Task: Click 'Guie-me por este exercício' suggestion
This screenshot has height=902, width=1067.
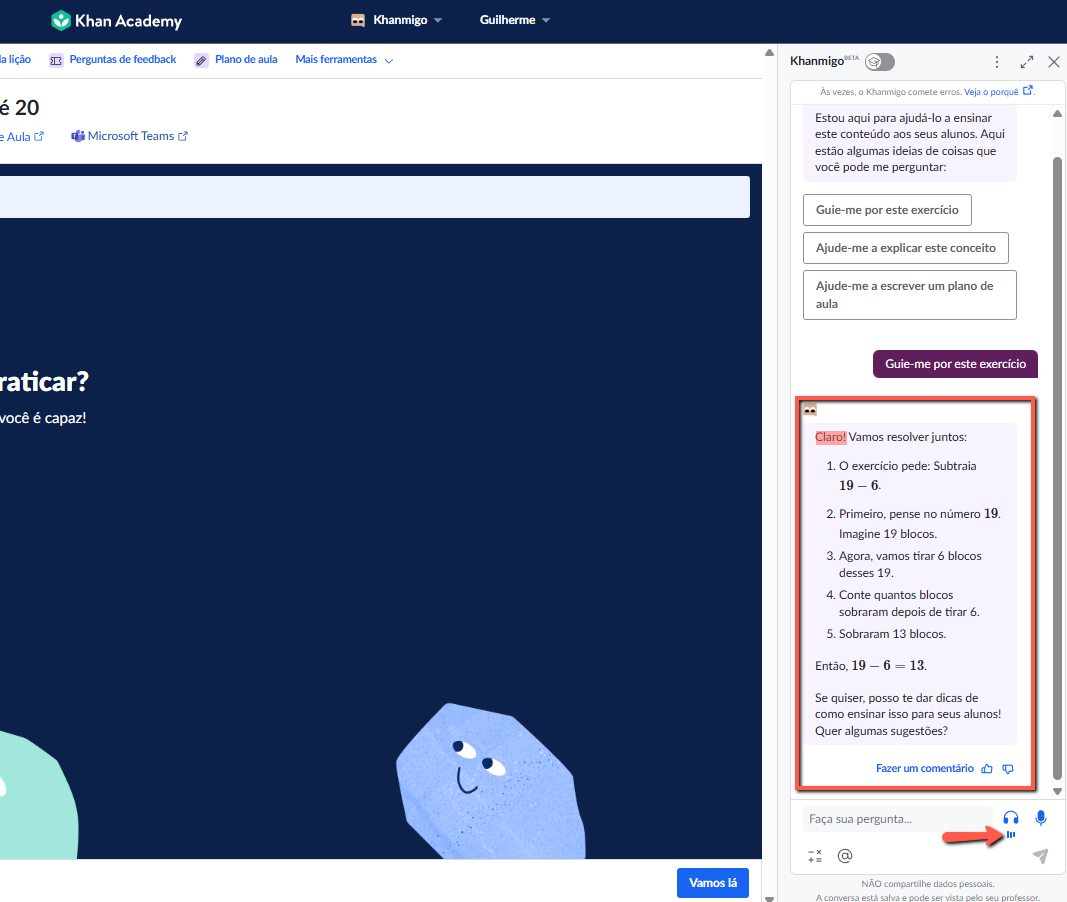Action: tap(887, 210)
